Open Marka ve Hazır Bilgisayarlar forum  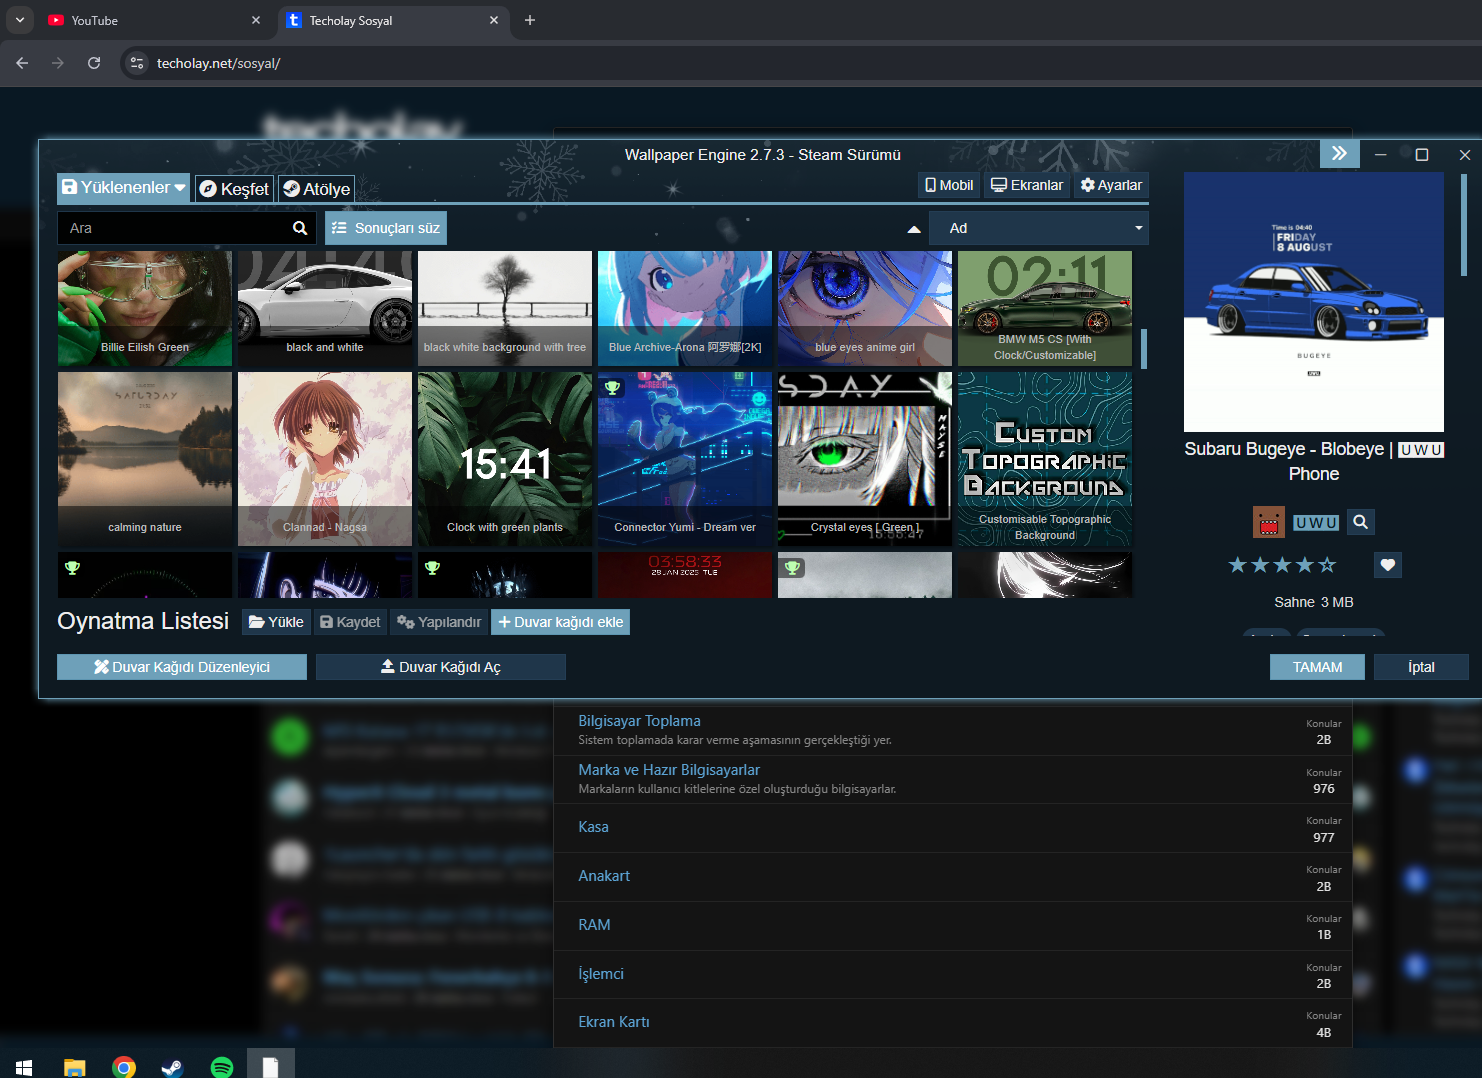(x=669, y=770)
